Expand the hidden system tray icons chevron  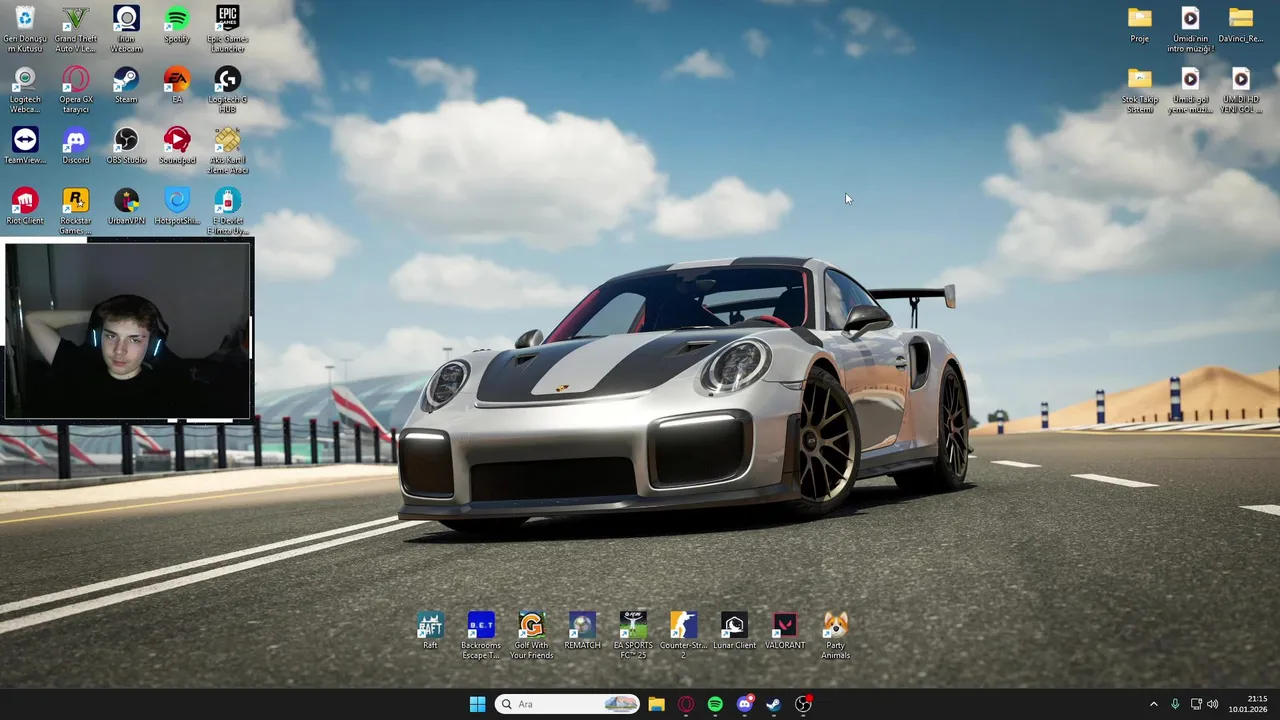coord(1153,704)
